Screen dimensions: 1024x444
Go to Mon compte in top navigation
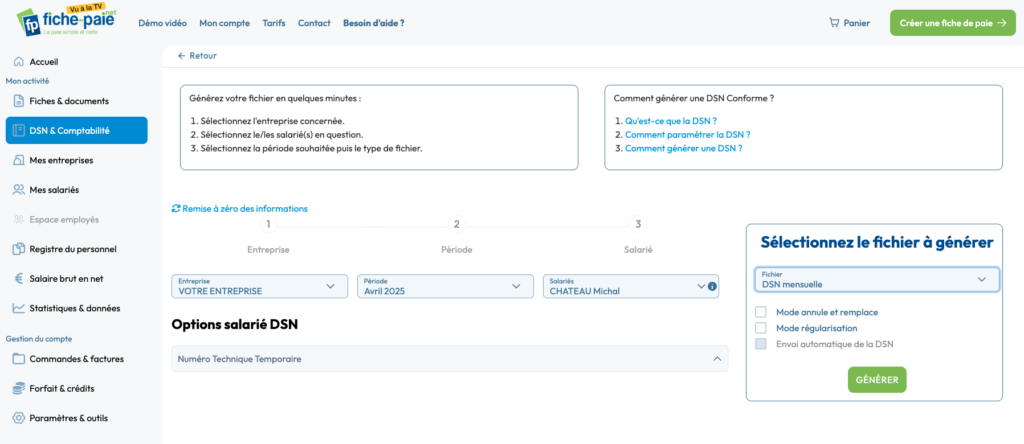point(224,22)
